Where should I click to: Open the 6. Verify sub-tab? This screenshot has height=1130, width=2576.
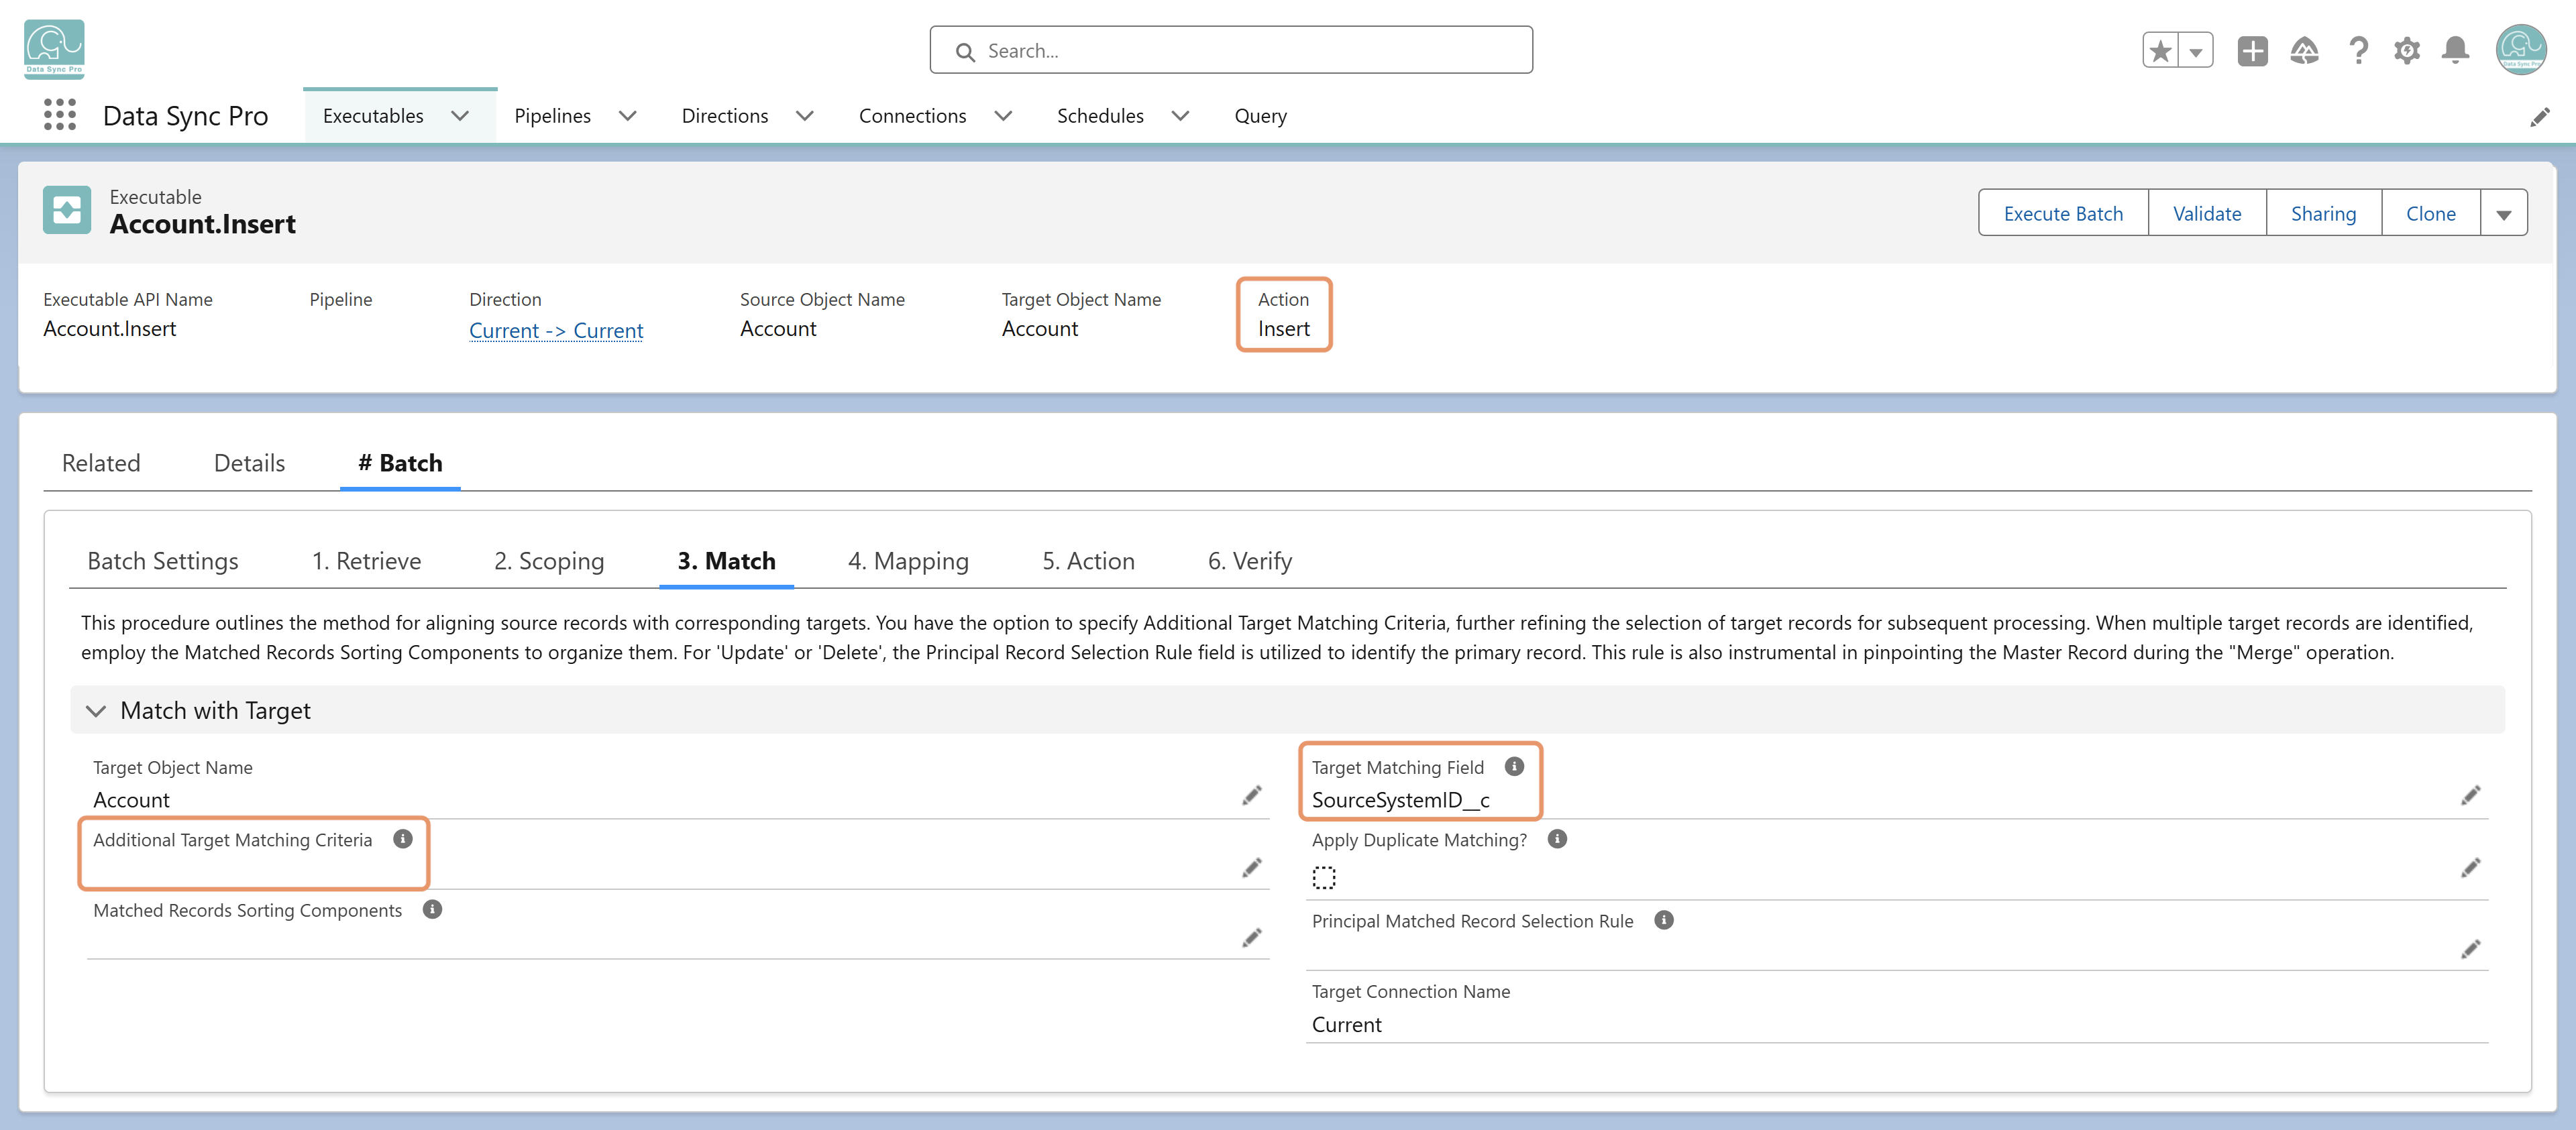[1250, 561]
